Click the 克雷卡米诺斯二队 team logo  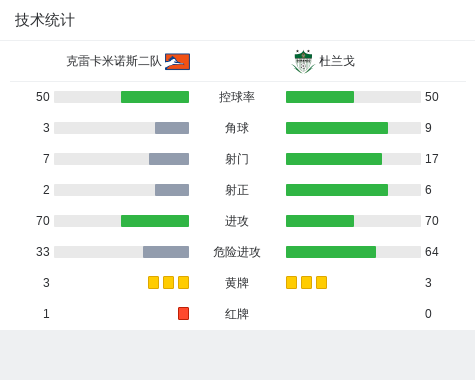[177, 62]
